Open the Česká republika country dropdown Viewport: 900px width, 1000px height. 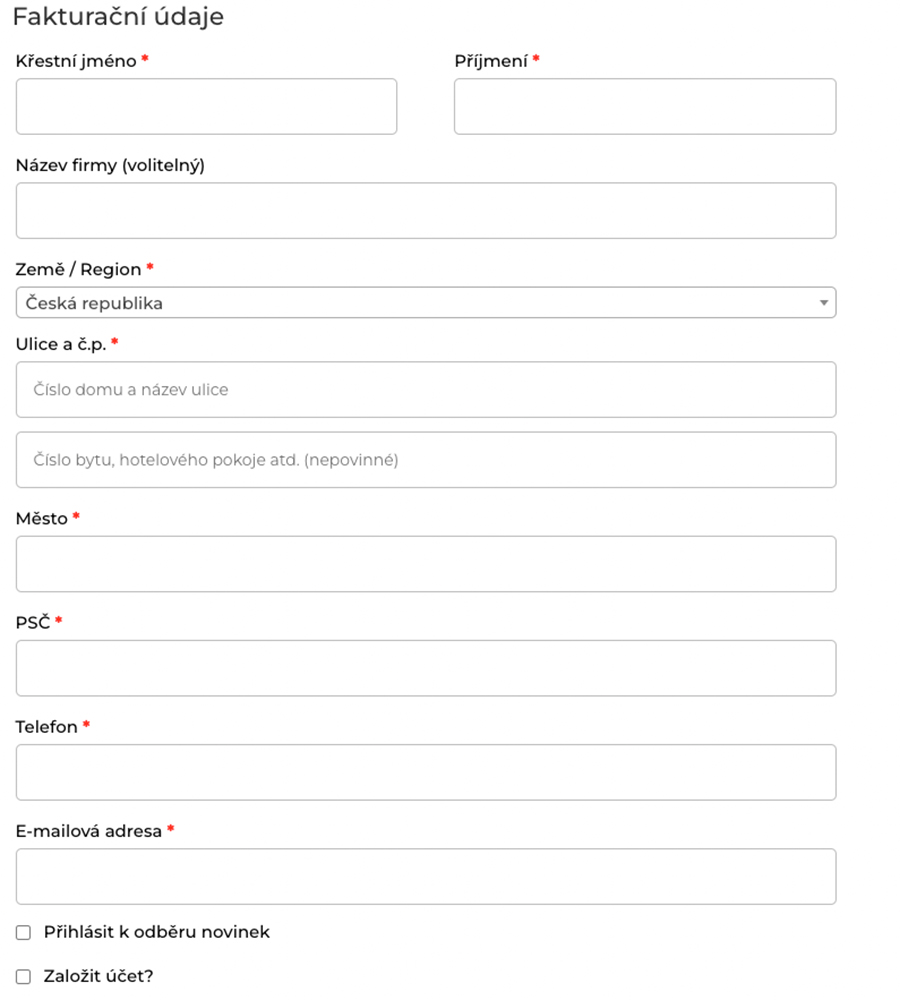pyautogui.click(x=426, y=303)
